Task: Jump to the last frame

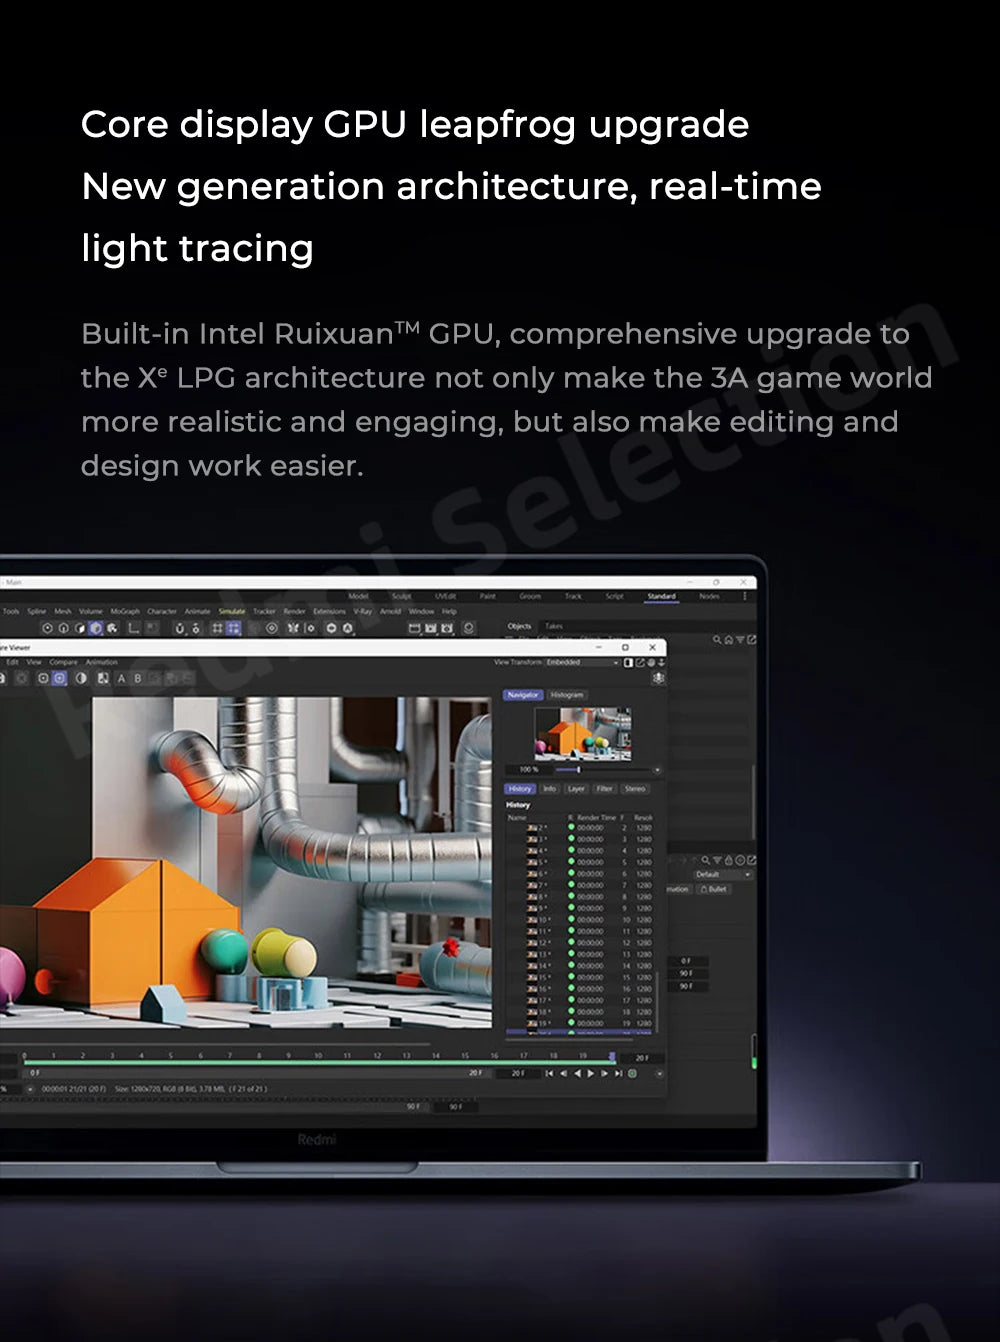Action: click(618, 1073)
